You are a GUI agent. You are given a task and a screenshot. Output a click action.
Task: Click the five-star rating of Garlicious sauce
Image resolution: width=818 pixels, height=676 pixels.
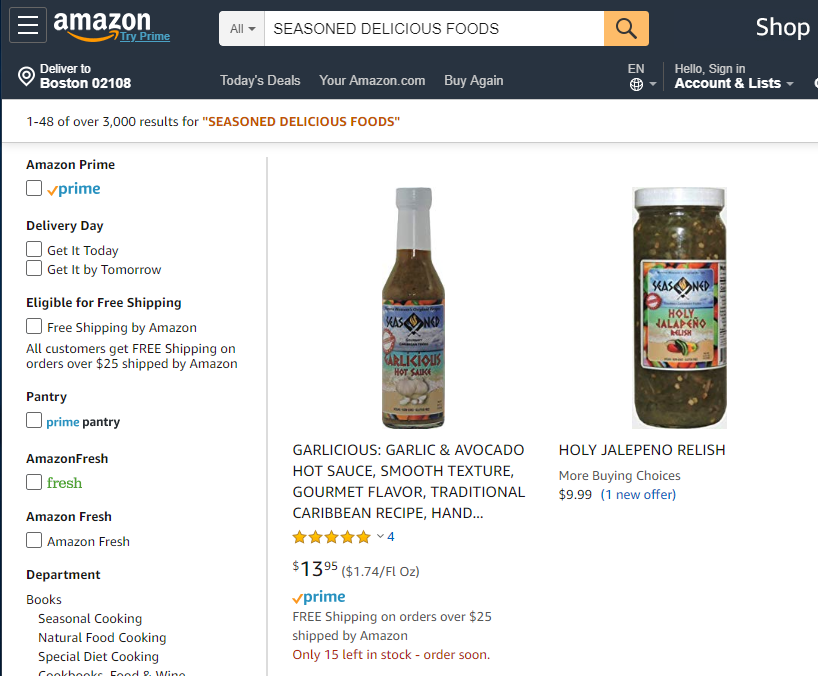click(x=331, y=537)
